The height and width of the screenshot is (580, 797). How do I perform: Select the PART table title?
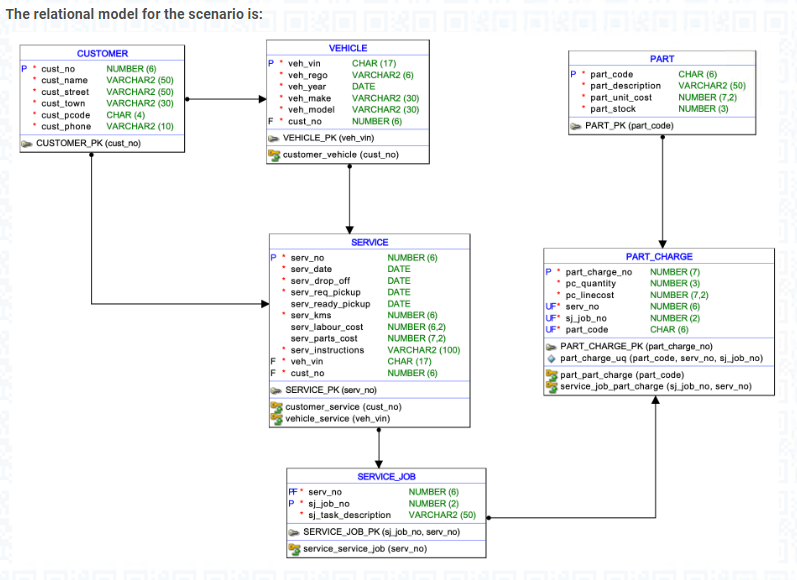(662, 58)
